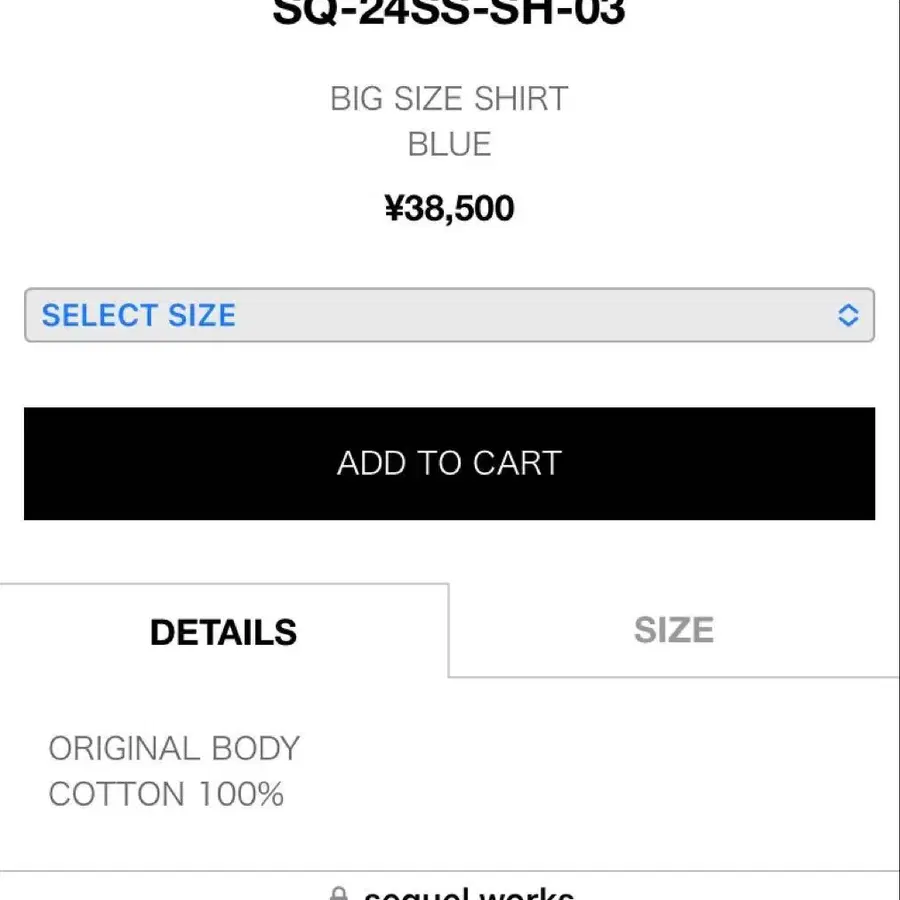Click the SQ-24SS-SH-03 product title
Viewport: 900px width, 900px height.
[x=449, y=11]
